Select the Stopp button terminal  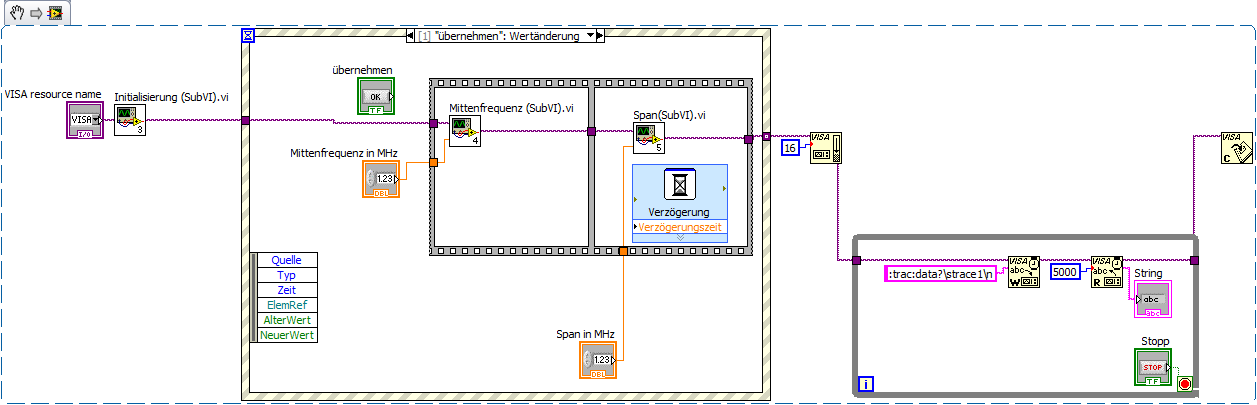[1154, 367]
